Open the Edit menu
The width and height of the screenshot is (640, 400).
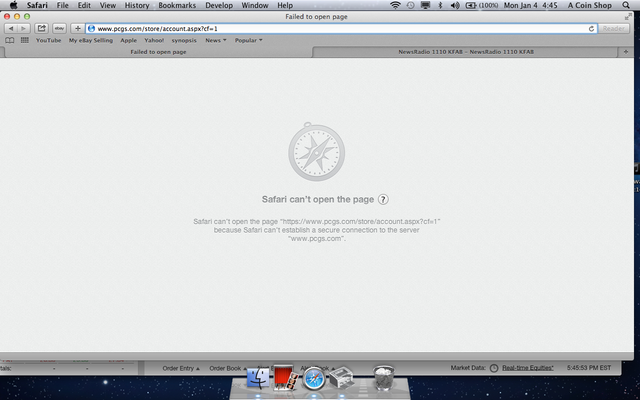click(x=84, y=5)
